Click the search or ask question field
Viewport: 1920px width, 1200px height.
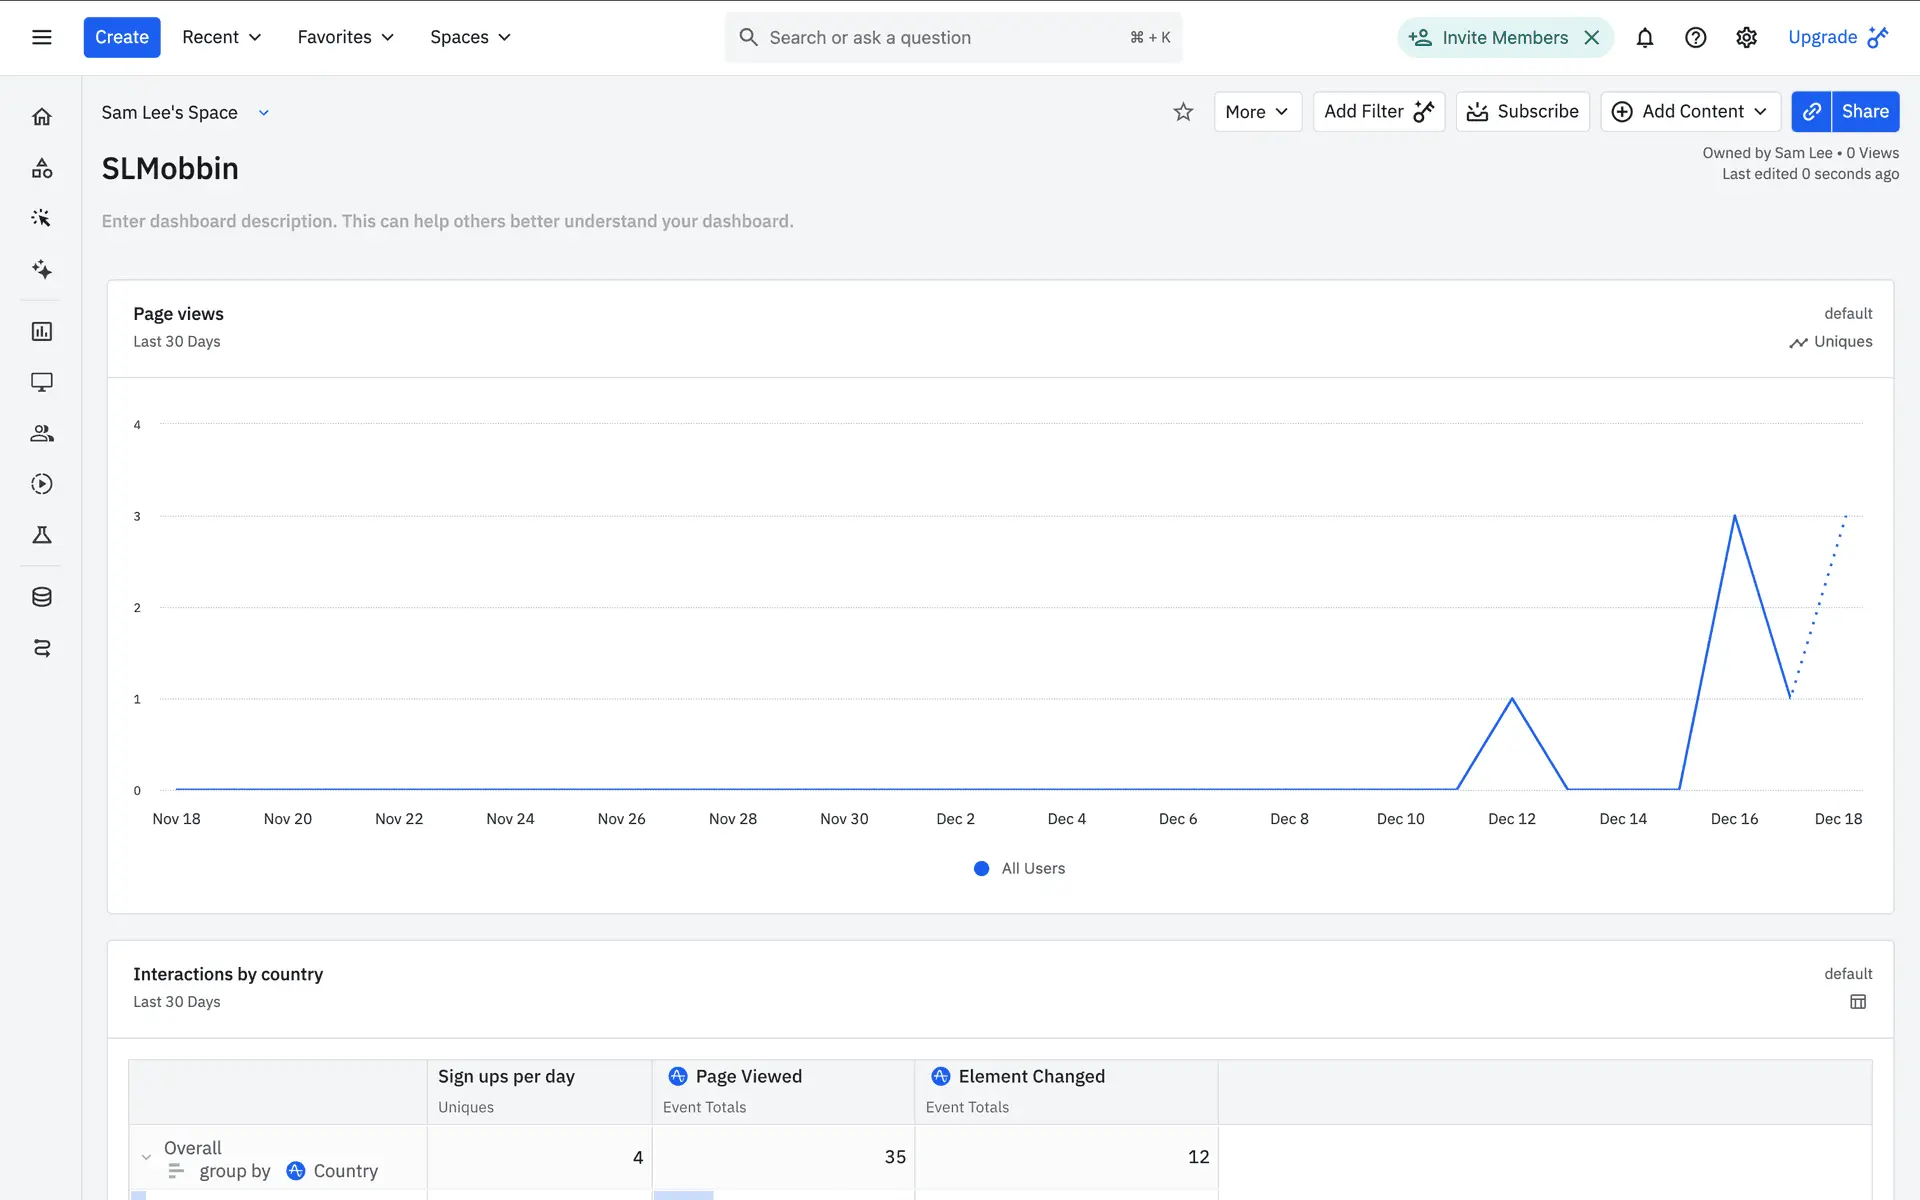[940, 37]
